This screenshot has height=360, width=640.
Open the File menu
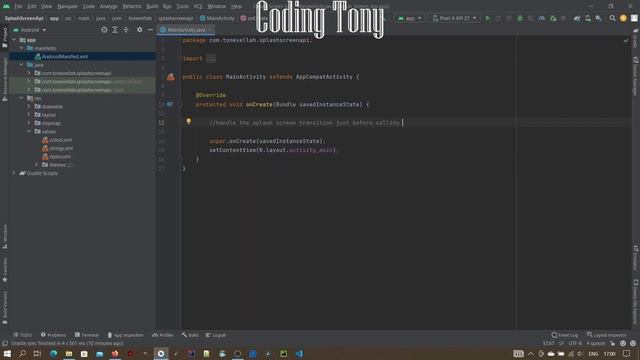pos(18,7)
